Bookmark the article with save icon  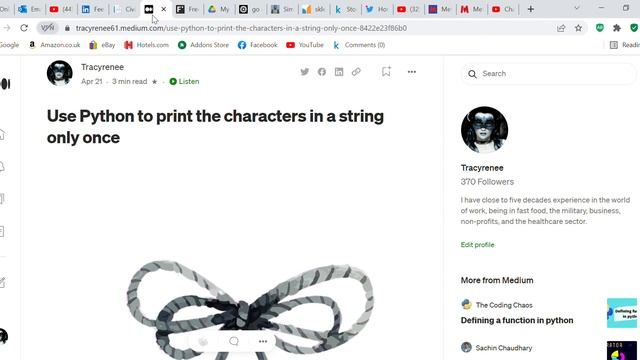click(386, 71)
